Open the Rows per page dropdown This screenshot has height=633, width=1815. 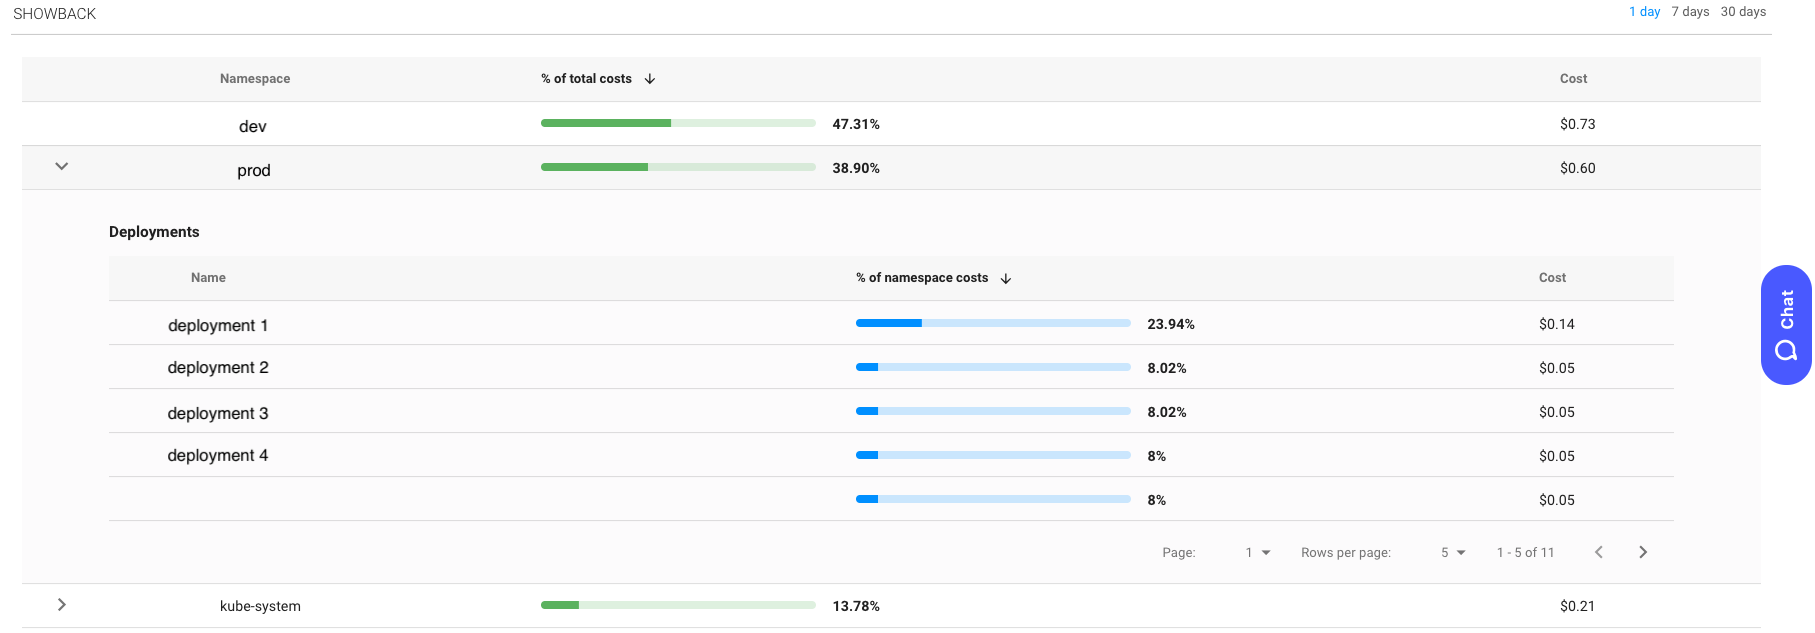click(1453, 553)
